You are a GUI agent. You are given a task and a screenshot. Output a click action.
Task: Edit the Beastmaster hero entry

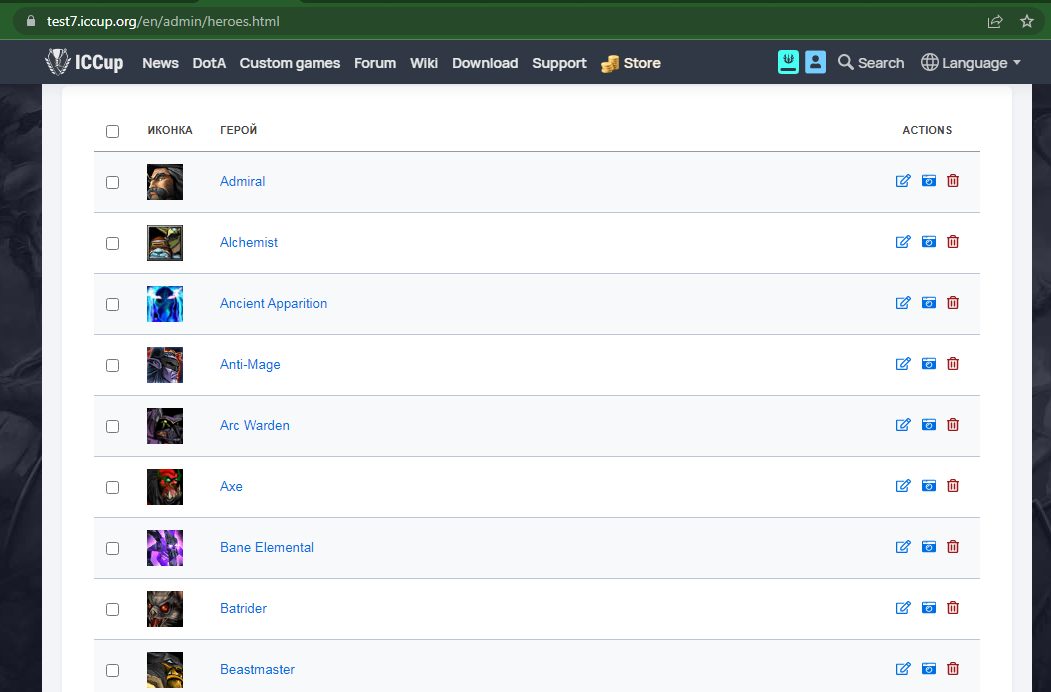[x=903, y=669]
